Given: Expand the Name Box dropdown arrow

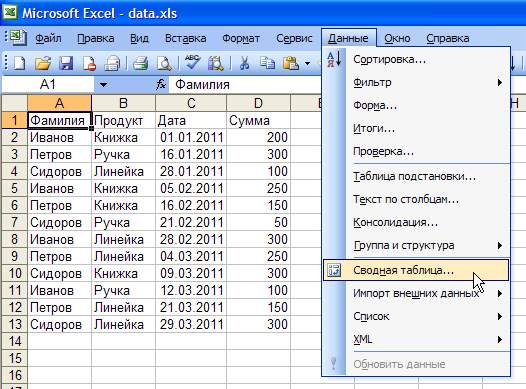Looking at the screenshot, I should point(103,85).
